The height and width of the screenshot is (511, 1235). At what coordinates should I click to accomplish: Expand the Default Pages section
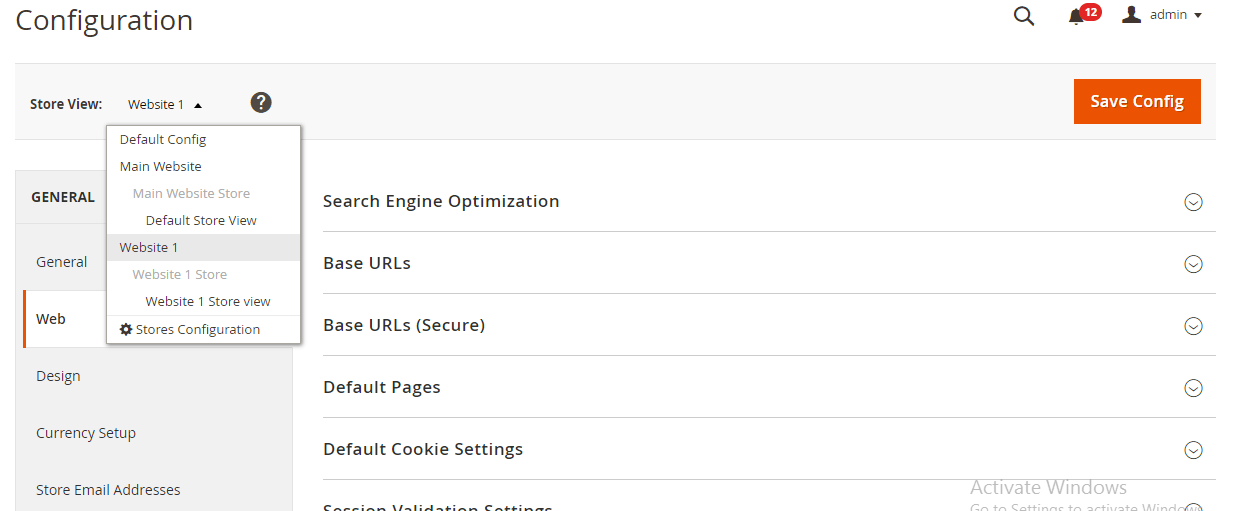(1193, 388)
